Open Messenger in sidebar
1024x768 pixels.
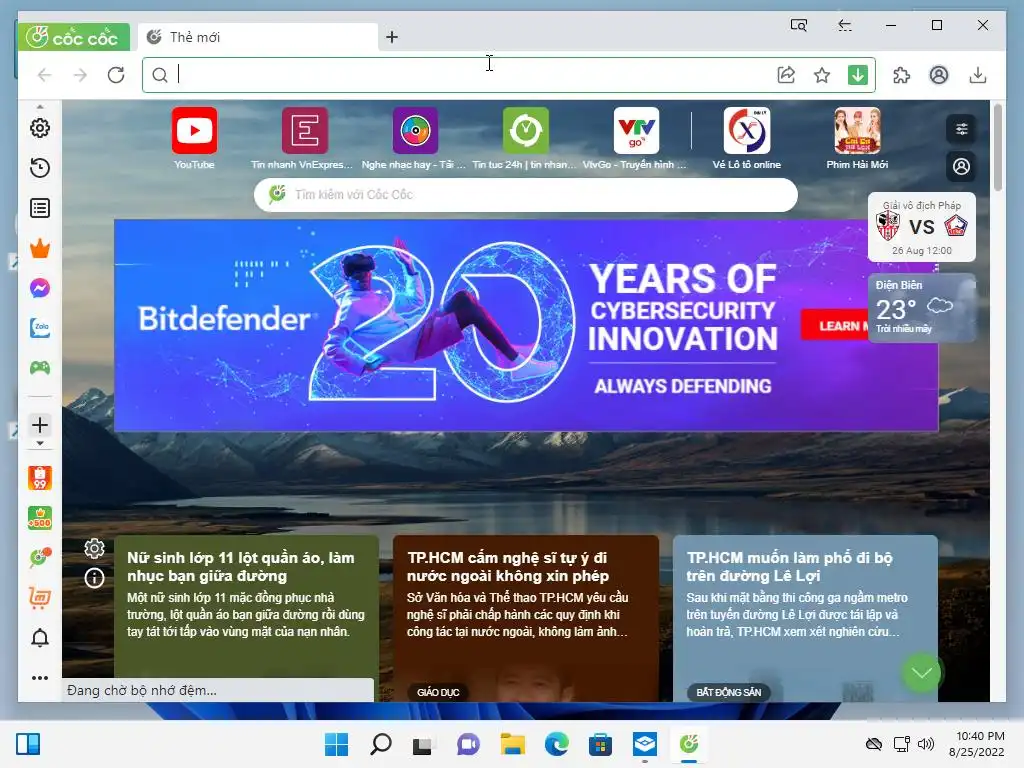tap(40, 288)
